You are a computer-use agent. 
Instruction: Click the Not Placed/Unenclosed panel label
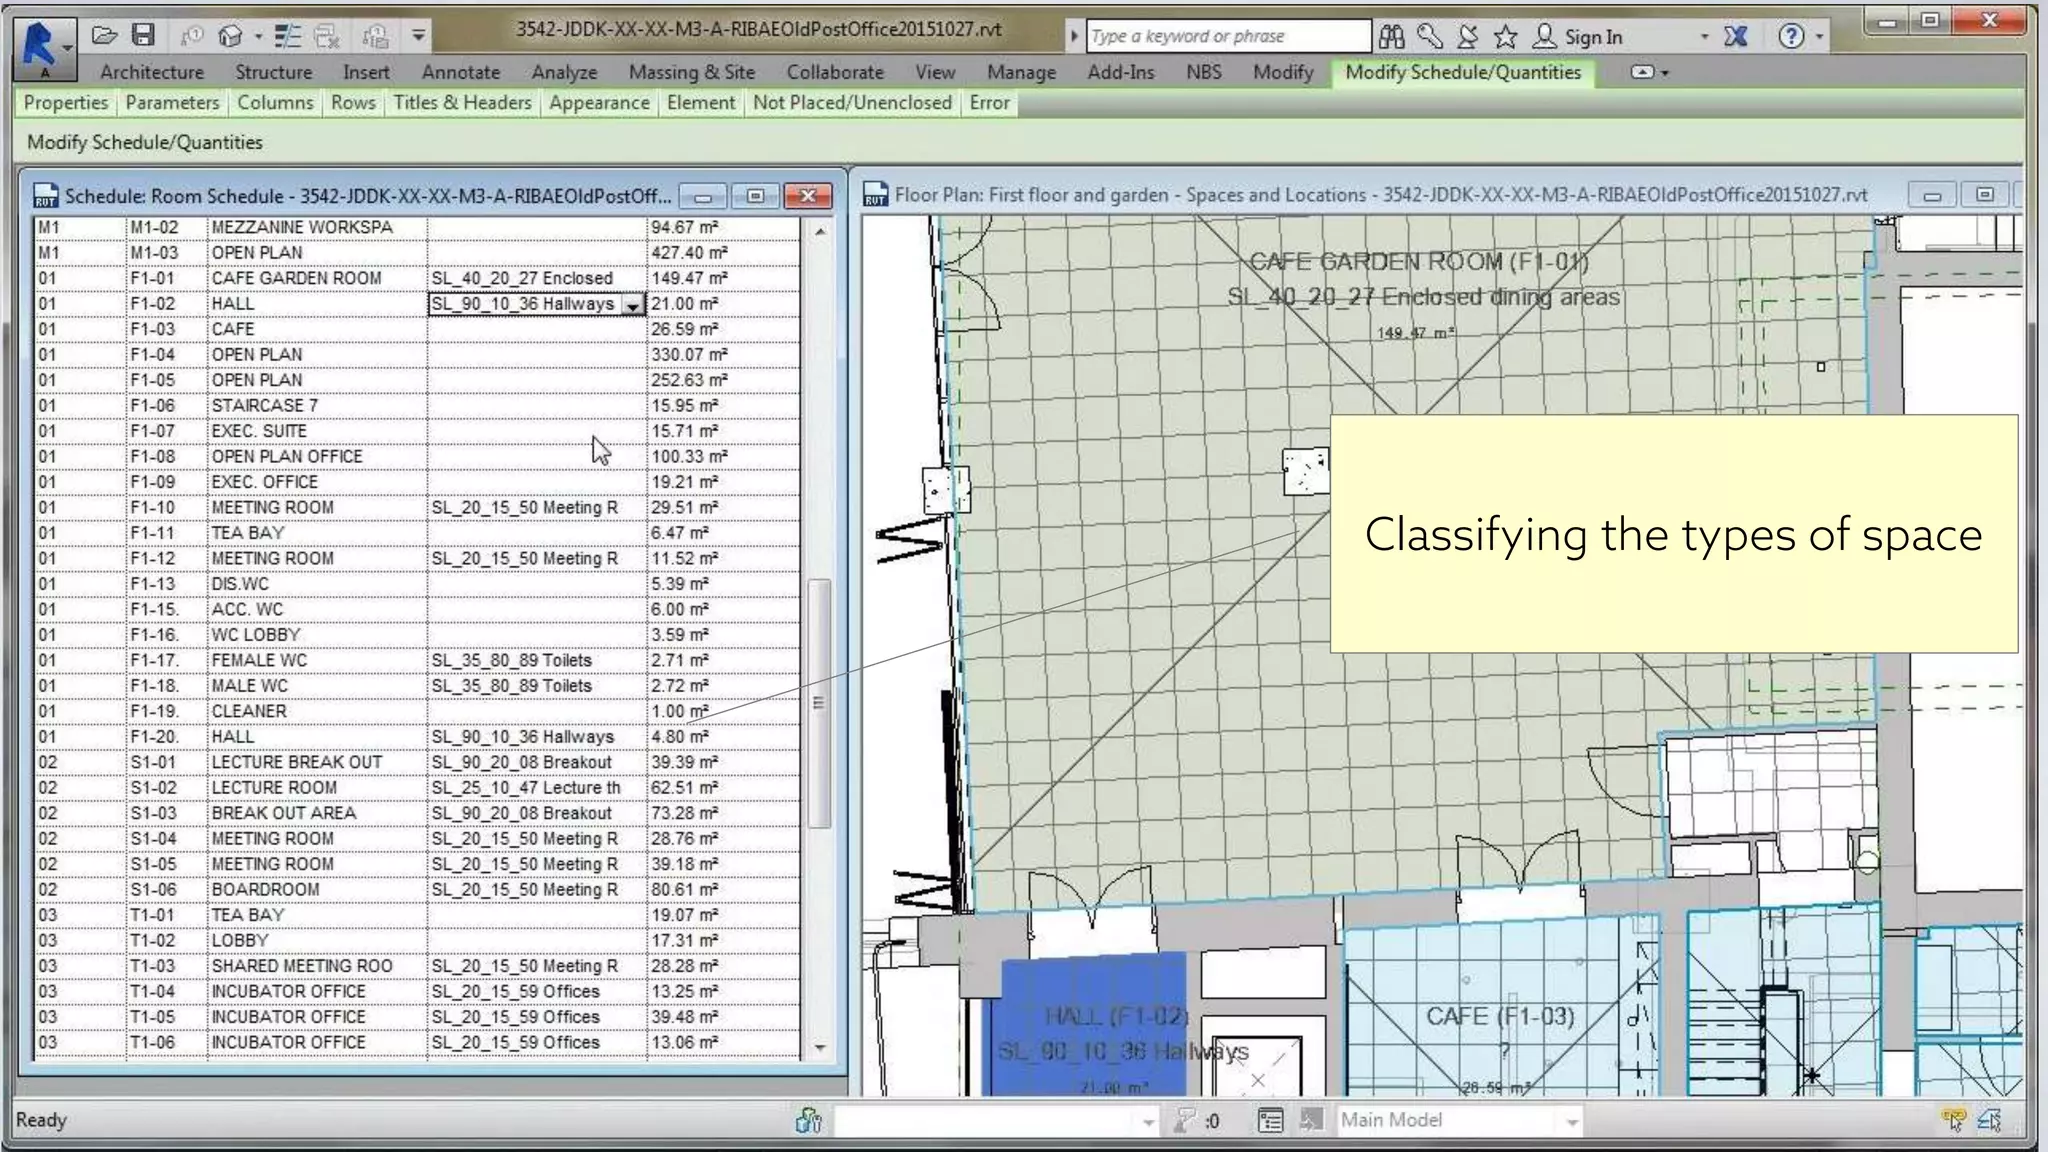coord(852,102)
